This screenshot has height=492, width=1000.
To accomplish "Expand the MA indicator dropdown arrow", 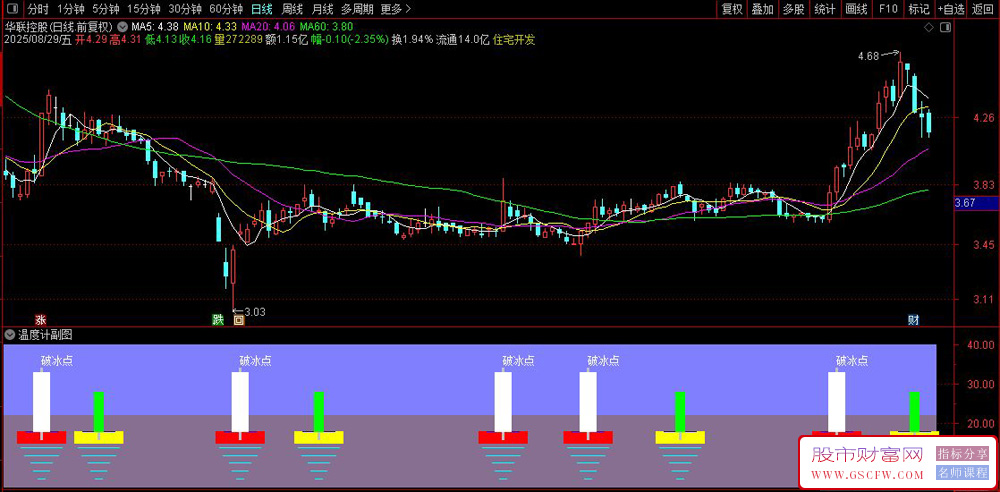I will point(122,27).
